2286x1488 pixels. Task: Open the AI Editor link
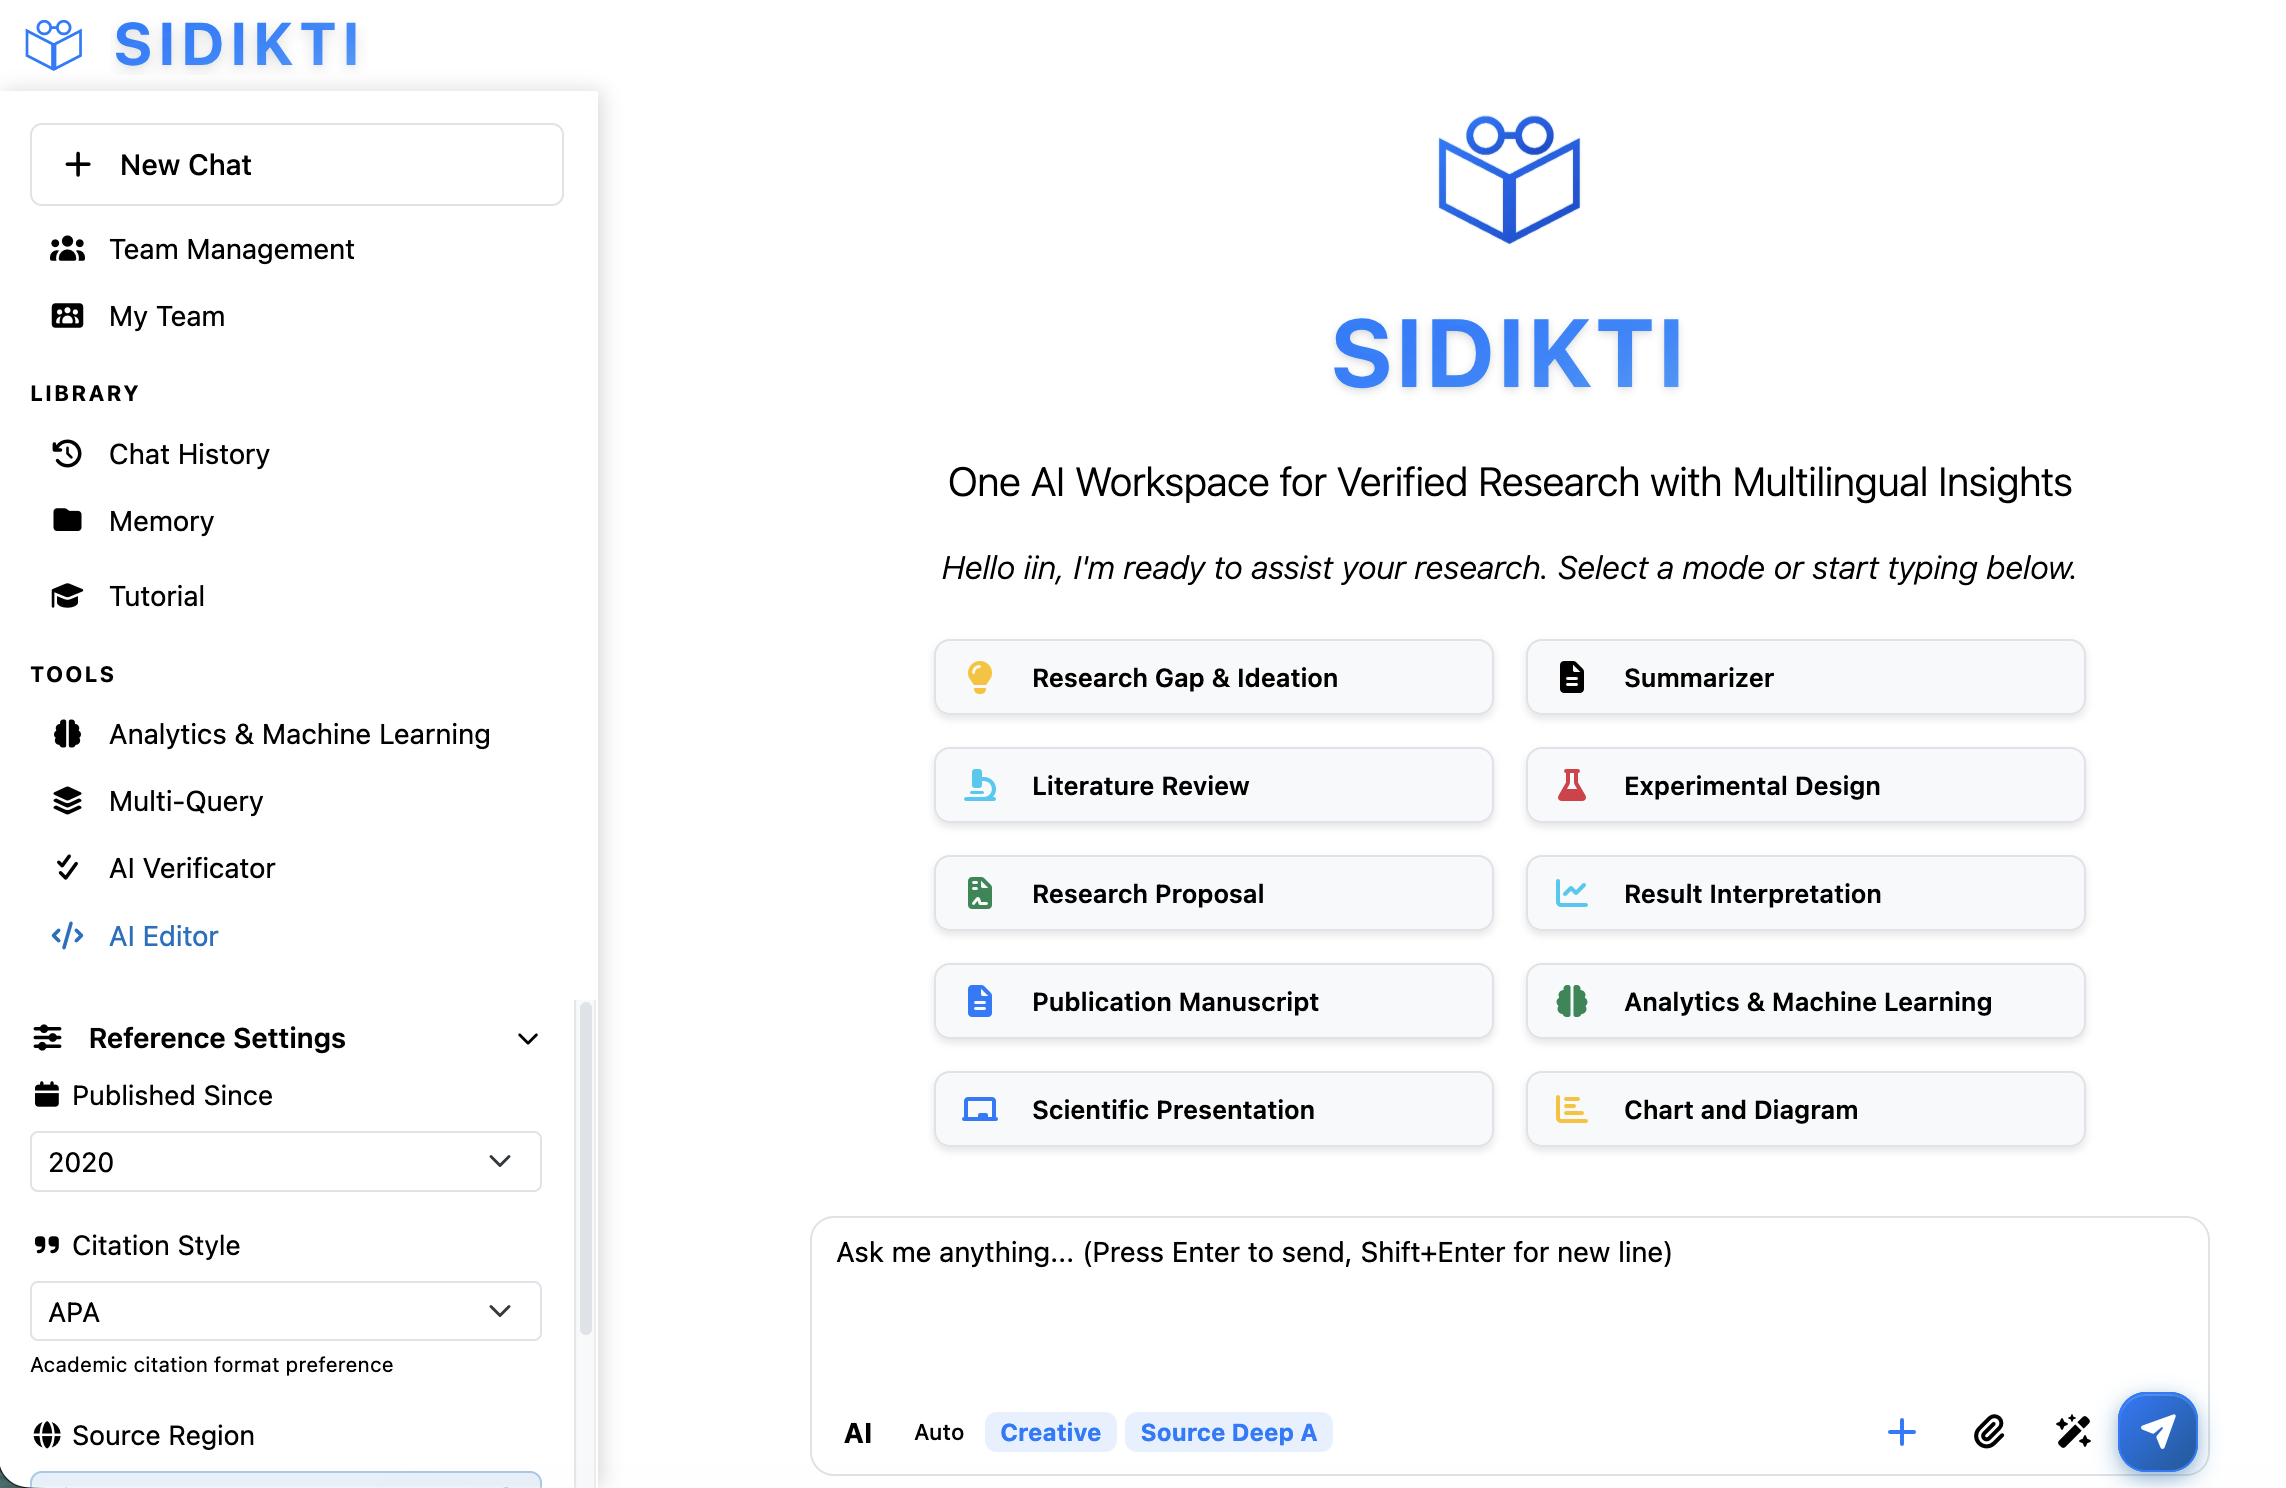point(163,936)
